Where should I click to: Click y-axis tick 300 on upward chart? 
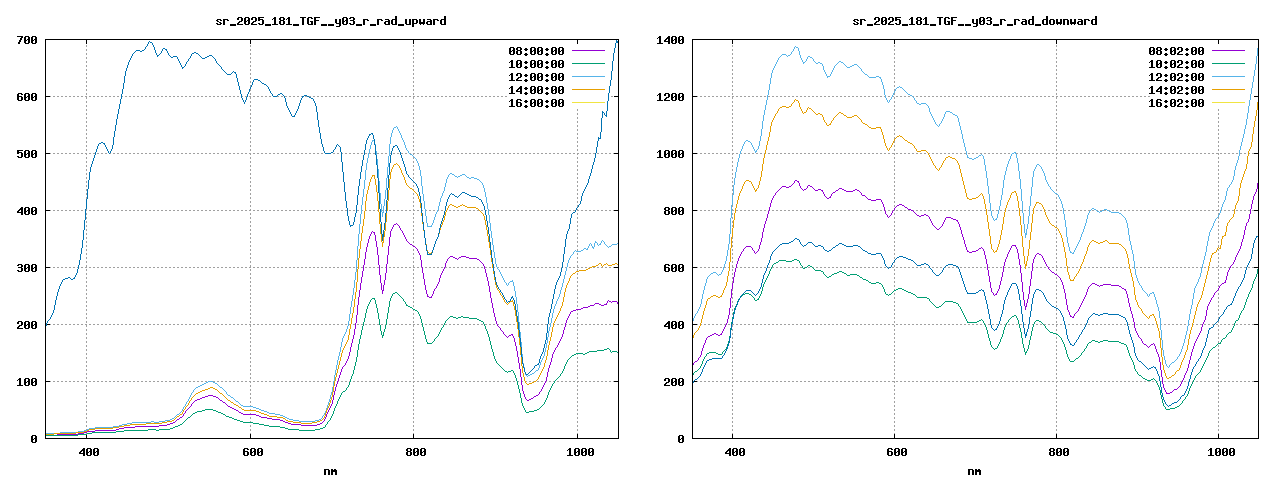(x=27, y=268)
